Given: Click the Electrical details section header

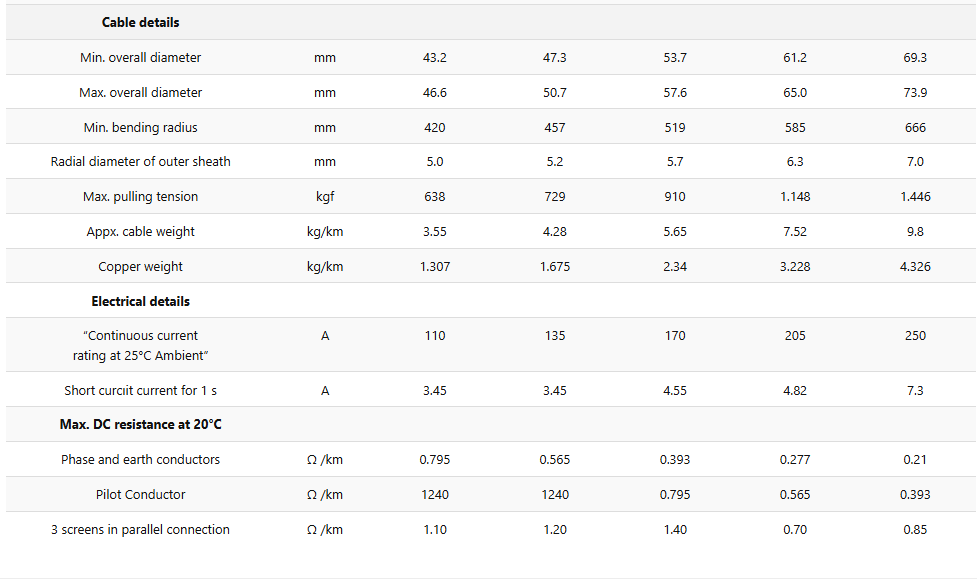Looking at the screenshot, I should click(141, 301).
